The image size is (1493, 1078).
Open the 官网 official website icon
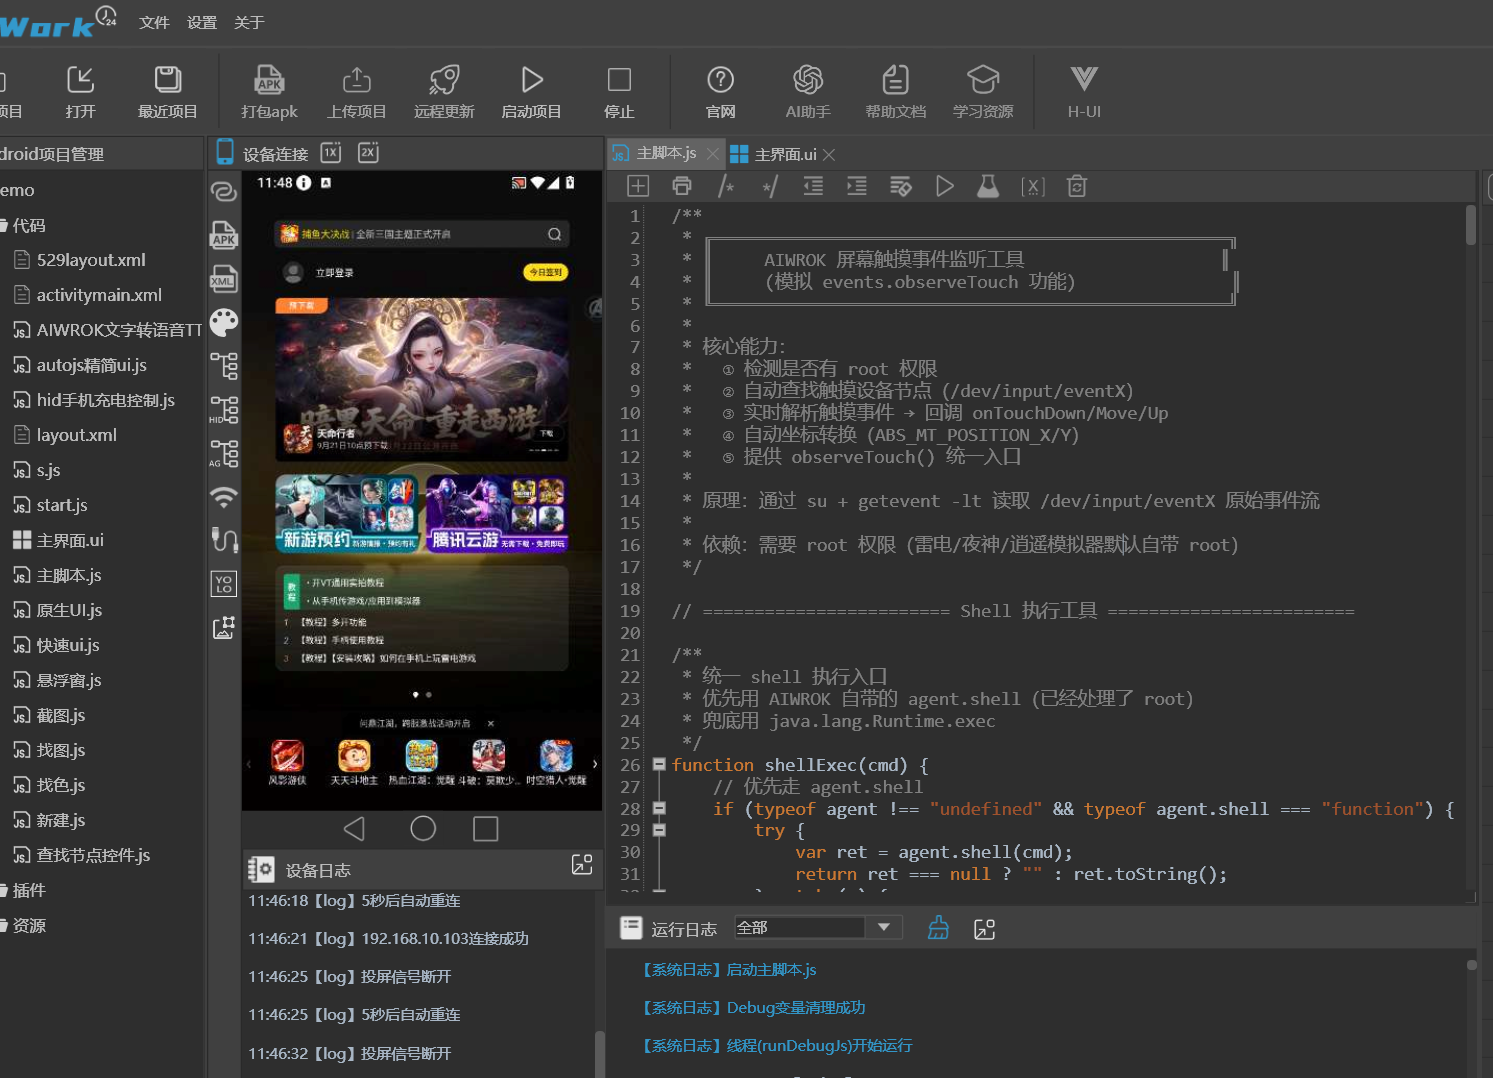(x=720, y=80)
